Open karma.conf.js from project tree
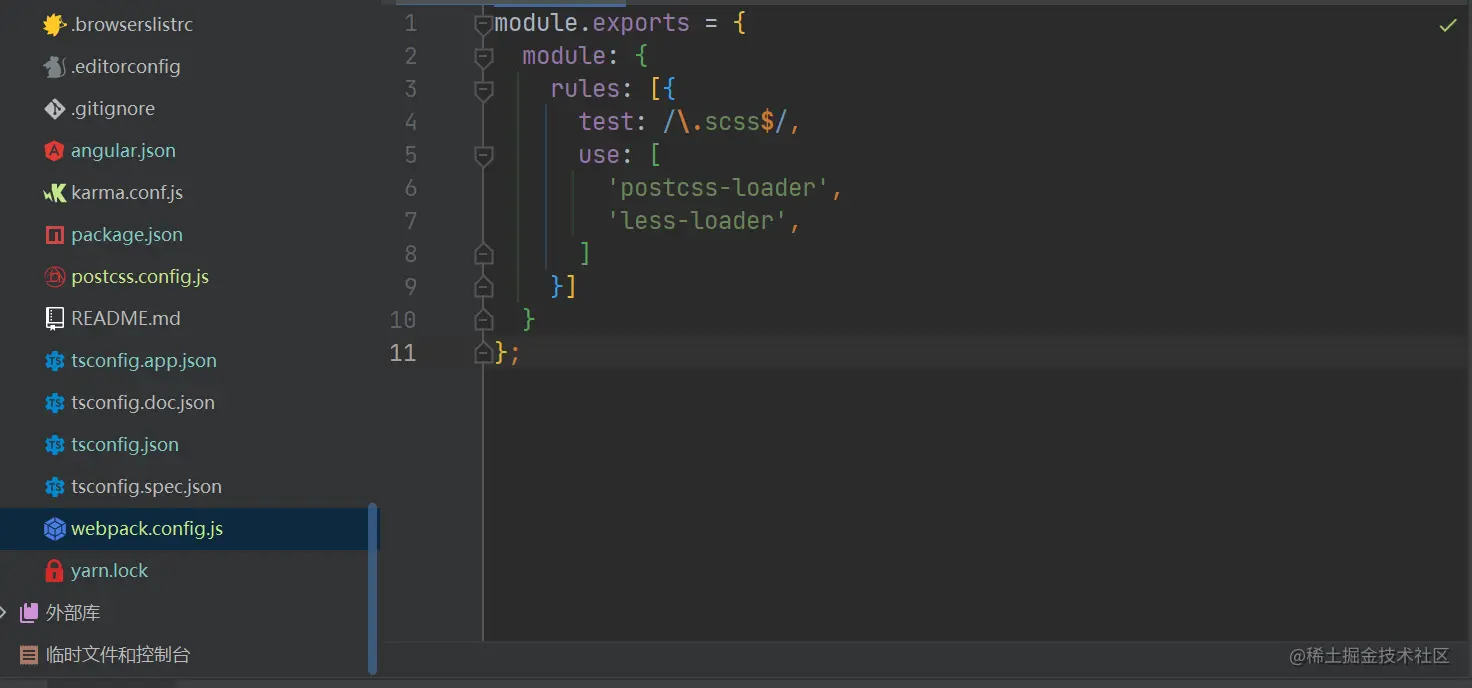The height and width of the screenshot is (688, 1472). pyautogui.click(x=127, y=193)
